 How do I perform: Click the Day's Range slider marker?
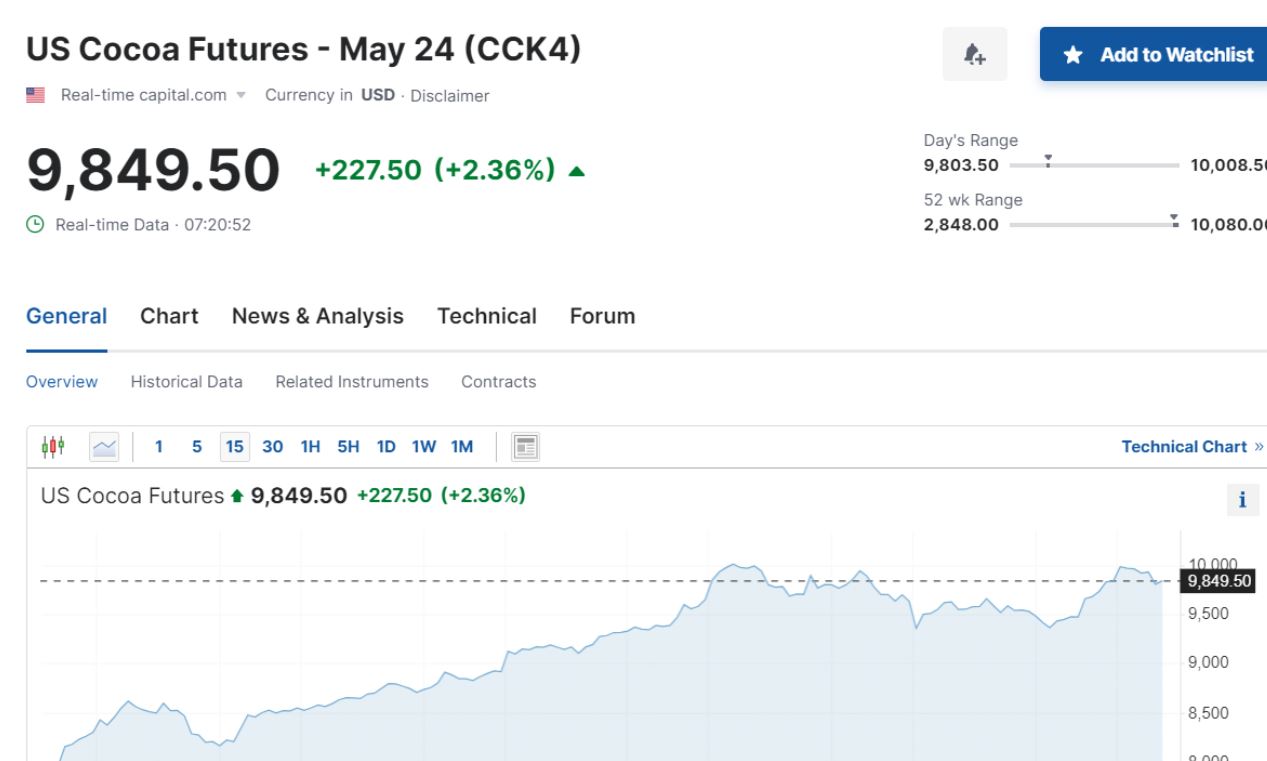[x=1047, y=160]
